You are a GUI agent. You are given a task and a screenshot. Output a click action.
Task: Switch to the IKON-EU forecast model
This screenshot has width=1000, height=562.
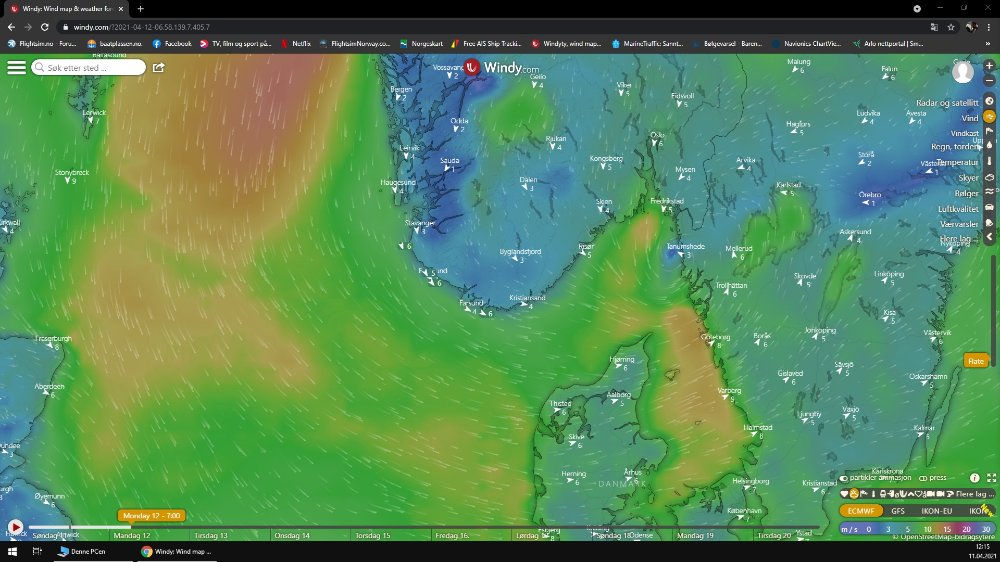pyautogui.click(x=936, y=511)
